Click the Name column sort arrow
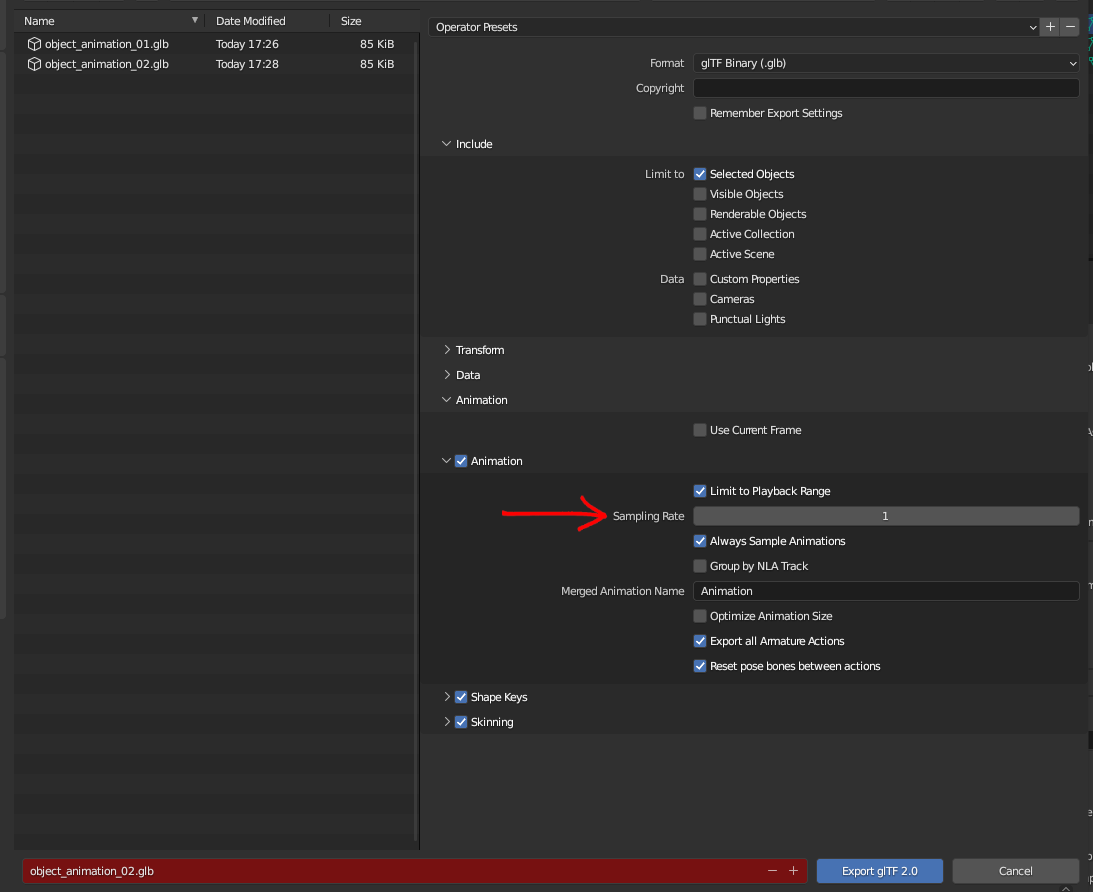1093x892 pixels. tap(195, 20)
